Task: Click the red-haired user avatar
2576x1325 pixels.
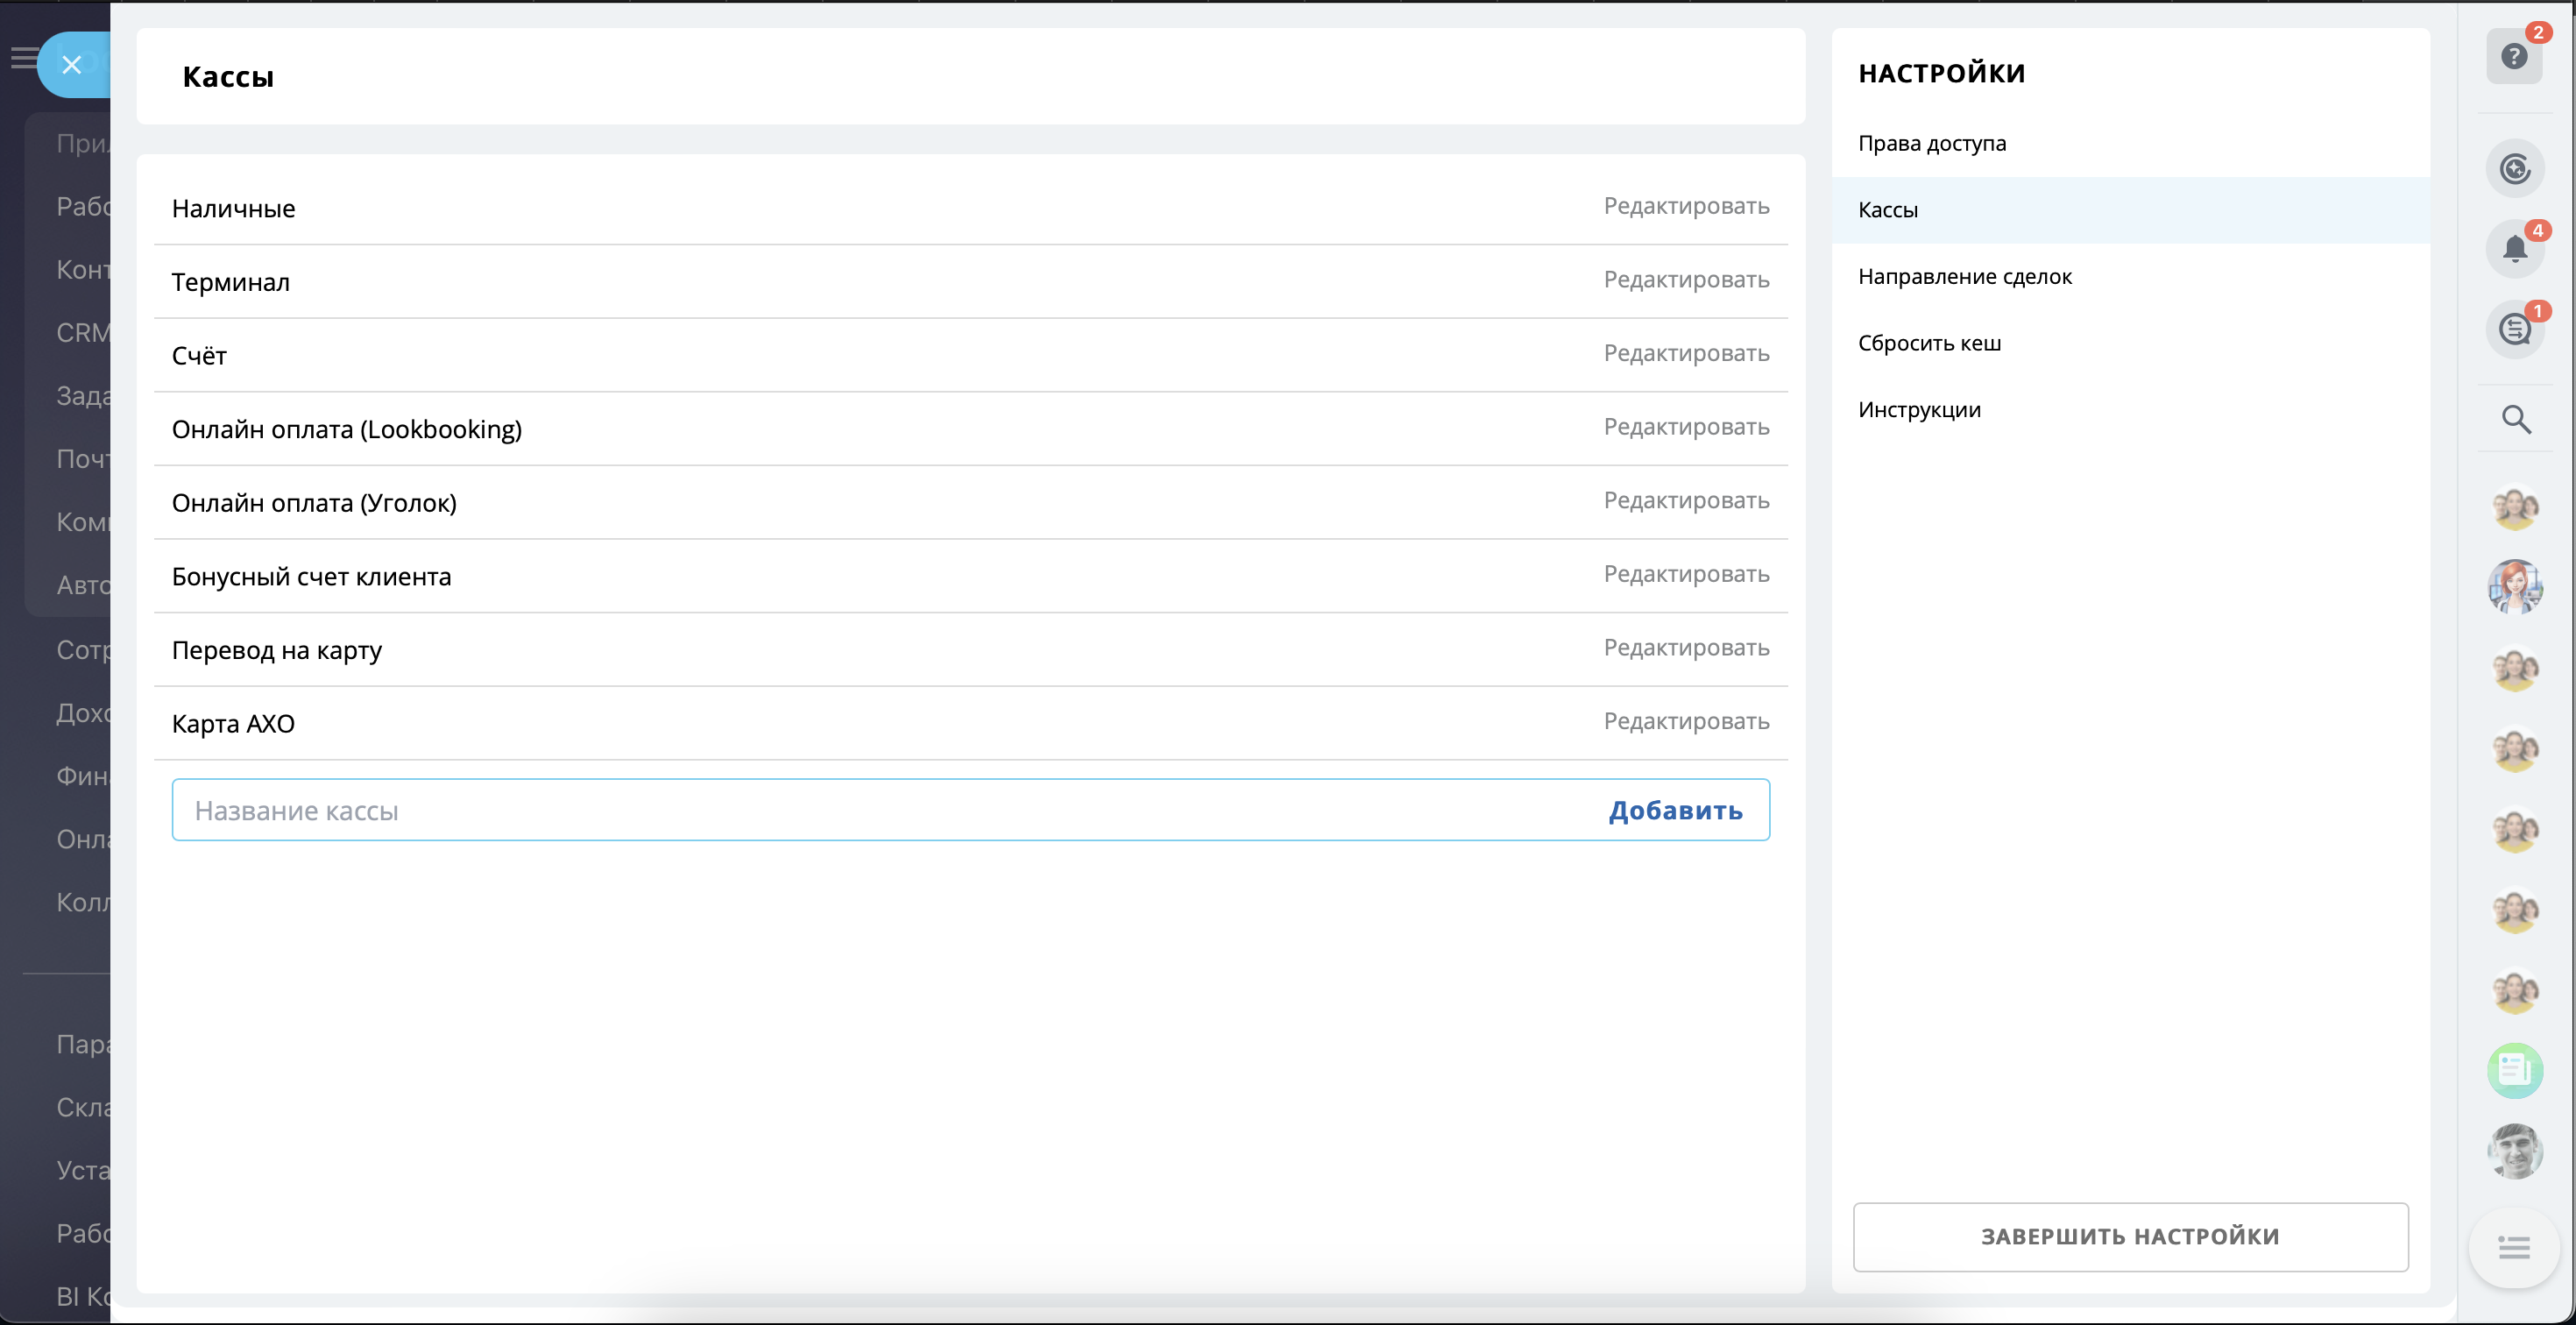Action: tap(2514, 587)
